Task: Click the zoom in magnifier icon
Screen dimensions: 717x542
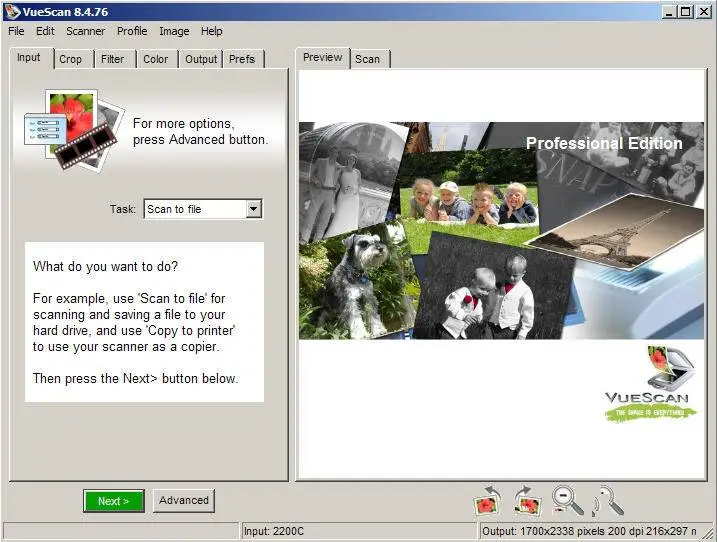Action: 608,500
